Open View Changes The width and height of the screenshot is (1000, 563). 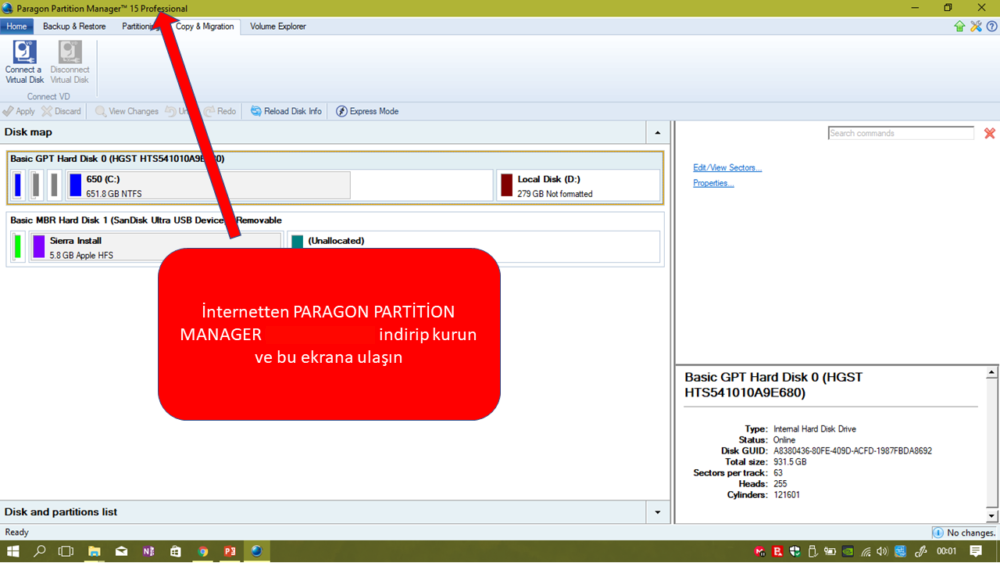click(x=127, y=111)
